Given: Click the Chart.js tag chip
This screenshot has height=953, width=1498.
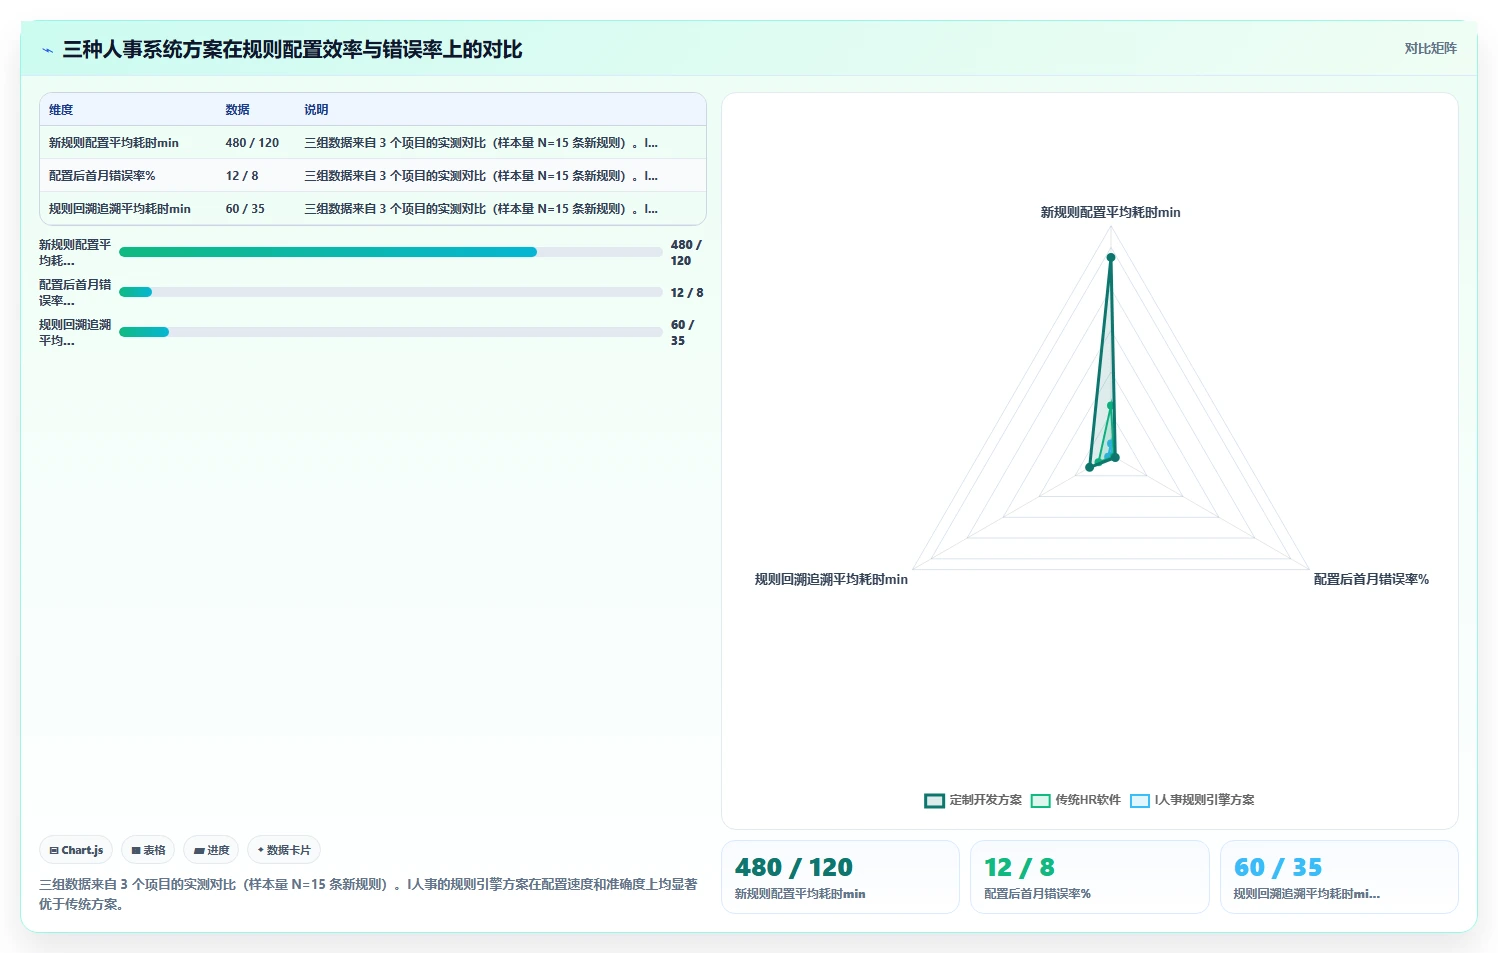Looking at the screenshot, I should click(x=76, y=850).
